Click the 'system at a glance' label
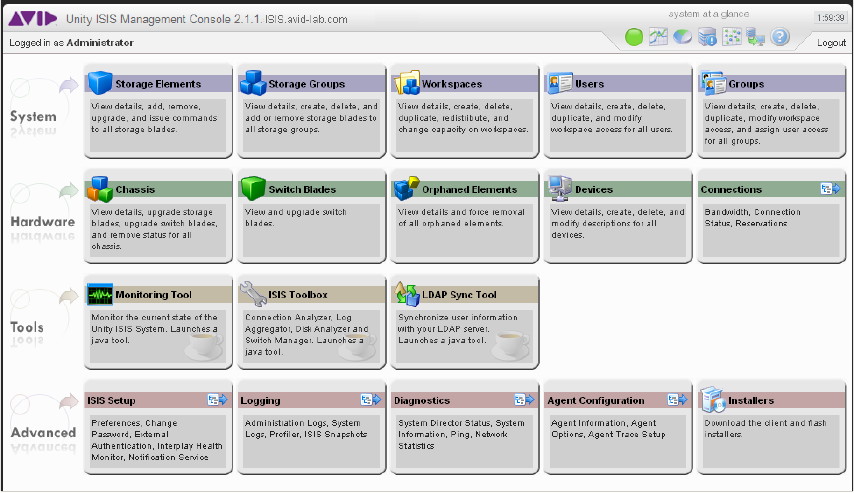Image resolution: width=854 pixels, height=493 pixels. [x=709, y=14]
